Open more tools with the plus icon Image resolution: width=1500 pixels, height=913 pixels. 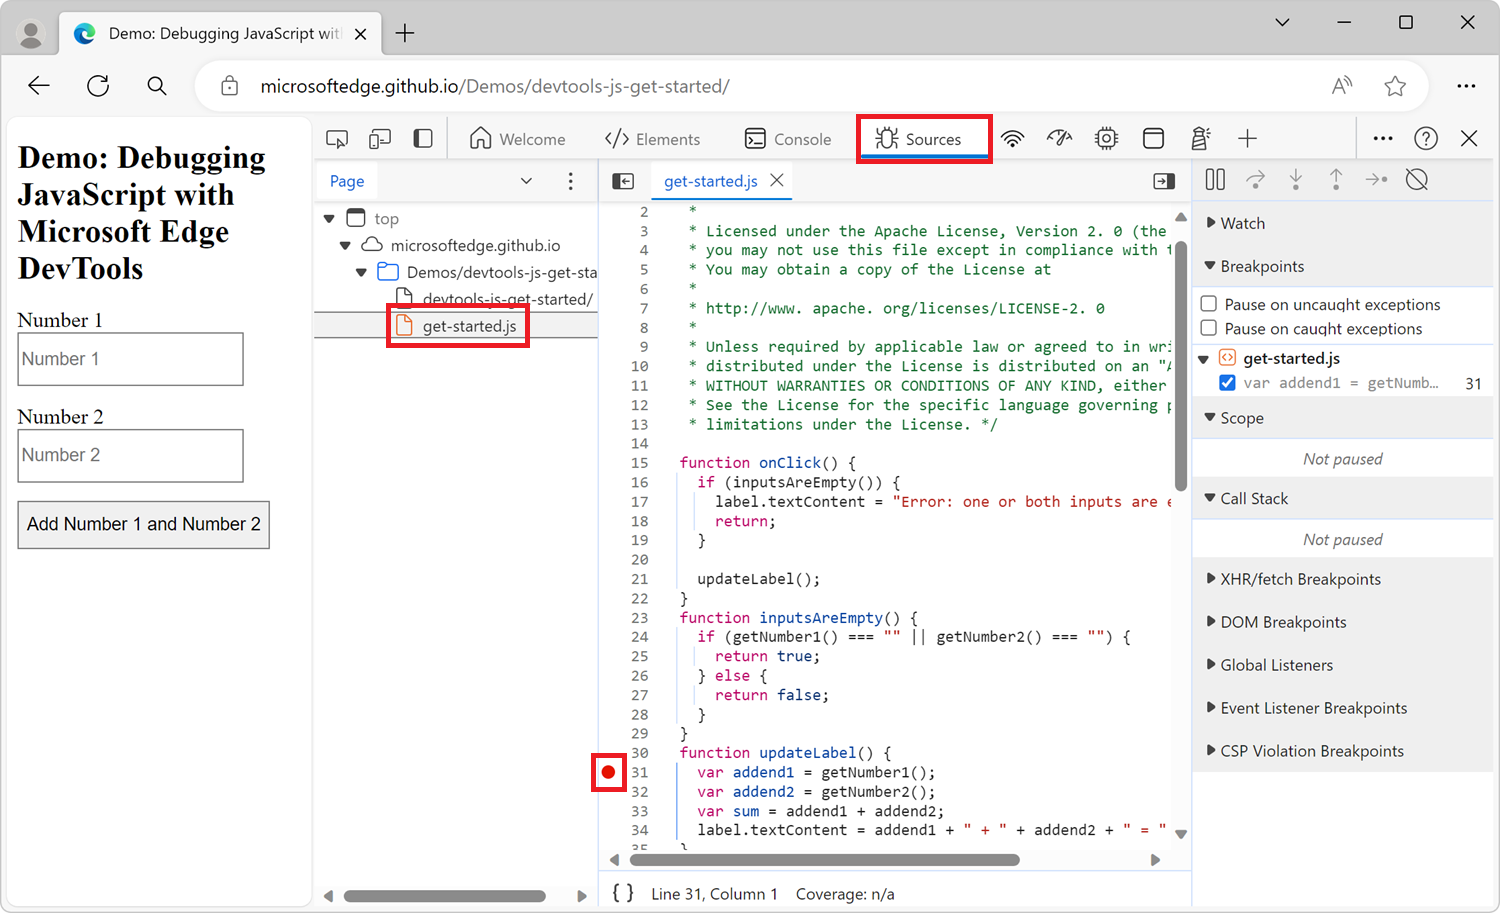pos(1247,138)
